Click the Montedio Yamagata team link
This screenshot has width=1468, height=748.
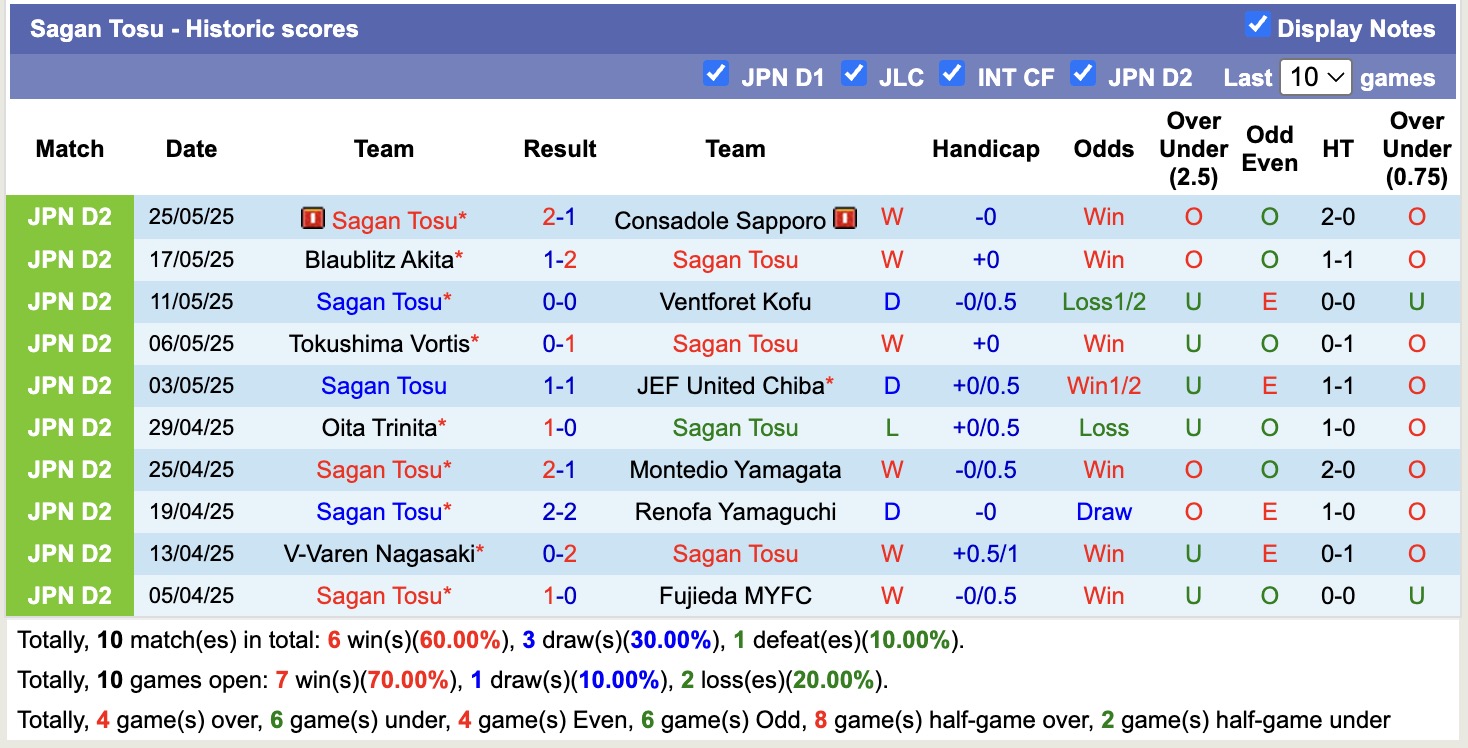pyautogui.click(x=735, y=470)
